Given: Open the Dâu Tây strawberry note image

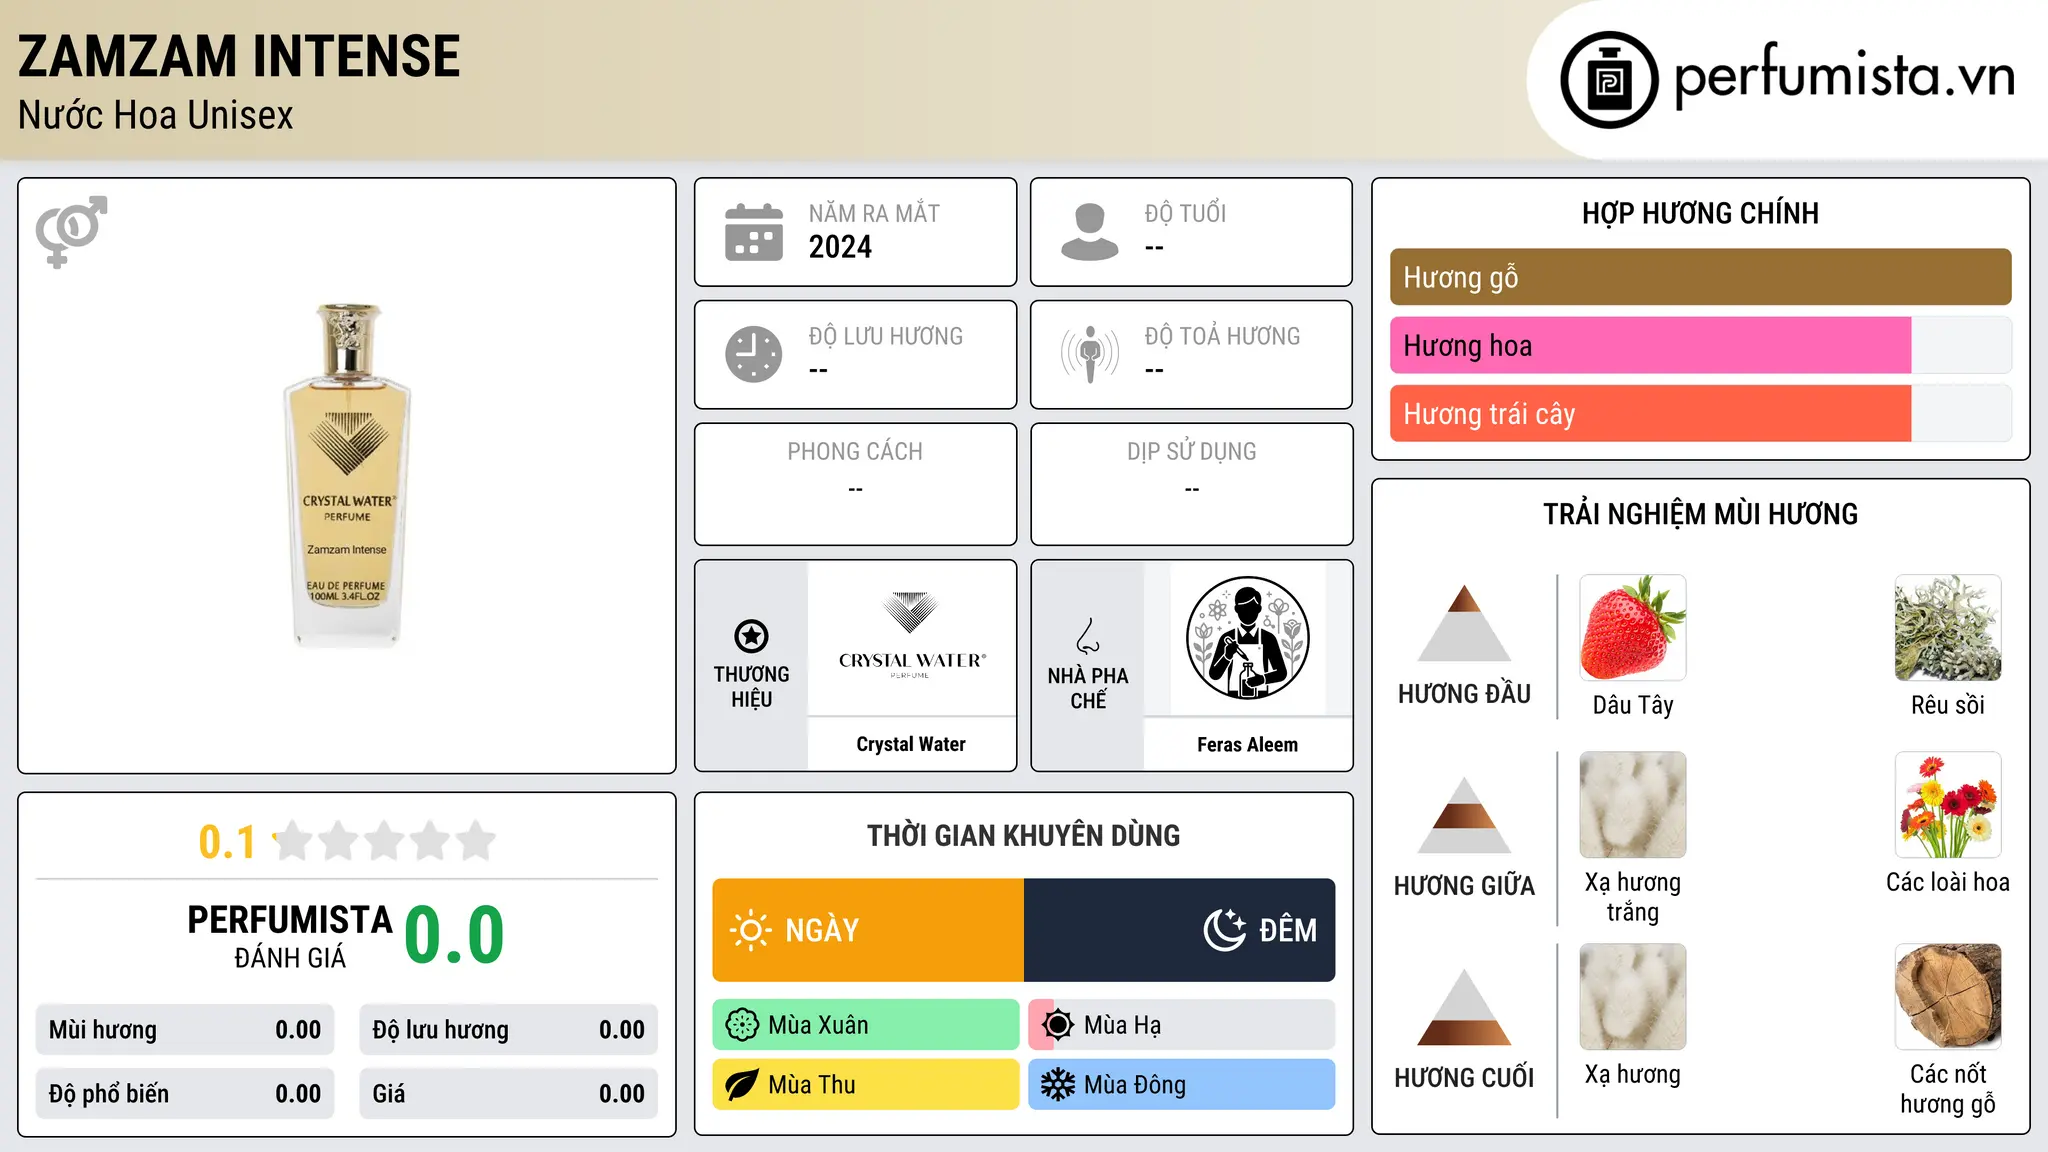Looking at the screenshot, I should [x=1633, y=628].
